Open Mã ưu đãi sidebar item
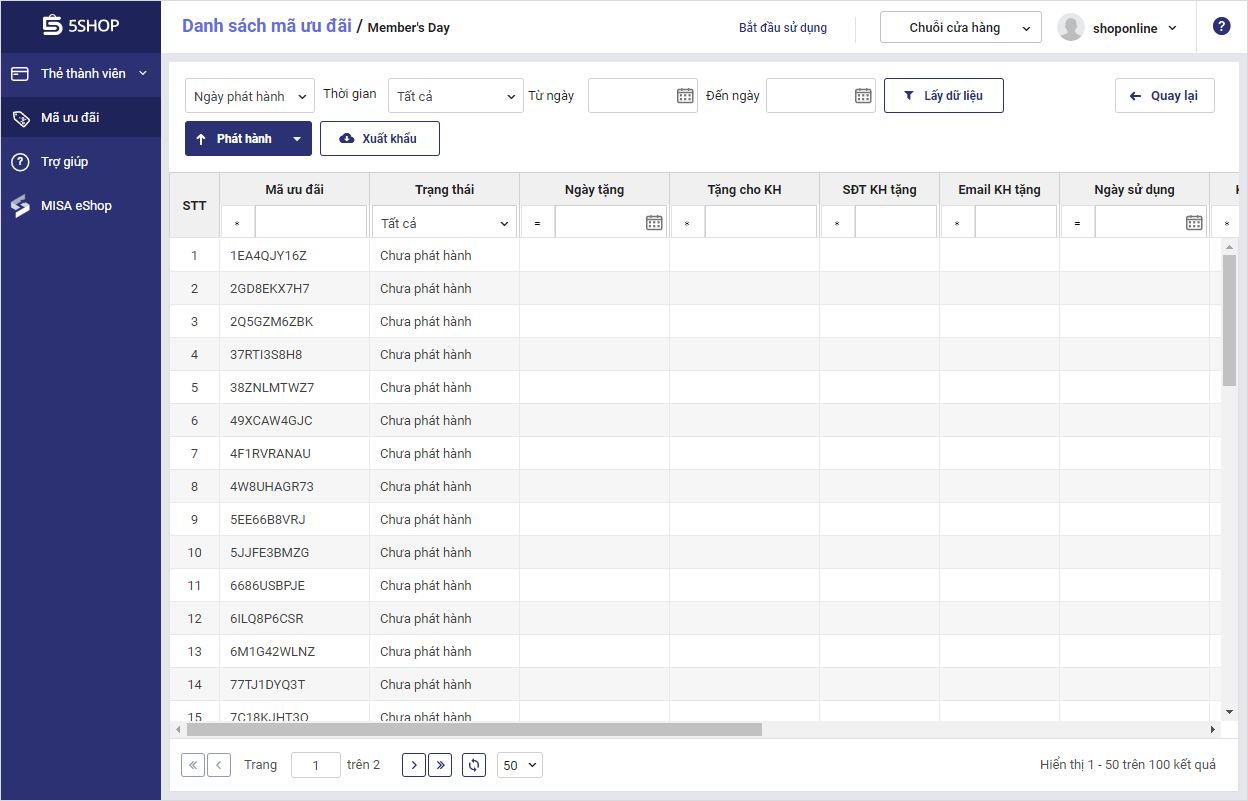This screenshot has width=1248, height=801. (x=80, y=117)
